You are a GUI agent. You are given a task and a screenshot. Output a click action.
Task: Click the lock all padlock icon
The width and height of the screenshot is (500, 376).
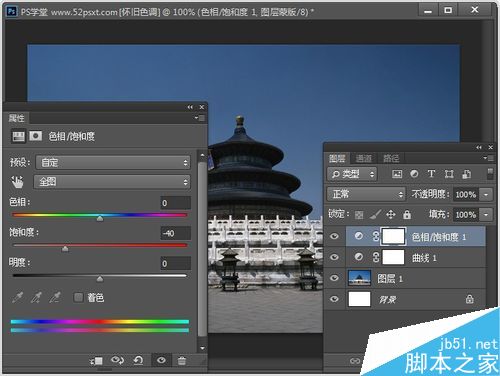(x=407, y=214)
